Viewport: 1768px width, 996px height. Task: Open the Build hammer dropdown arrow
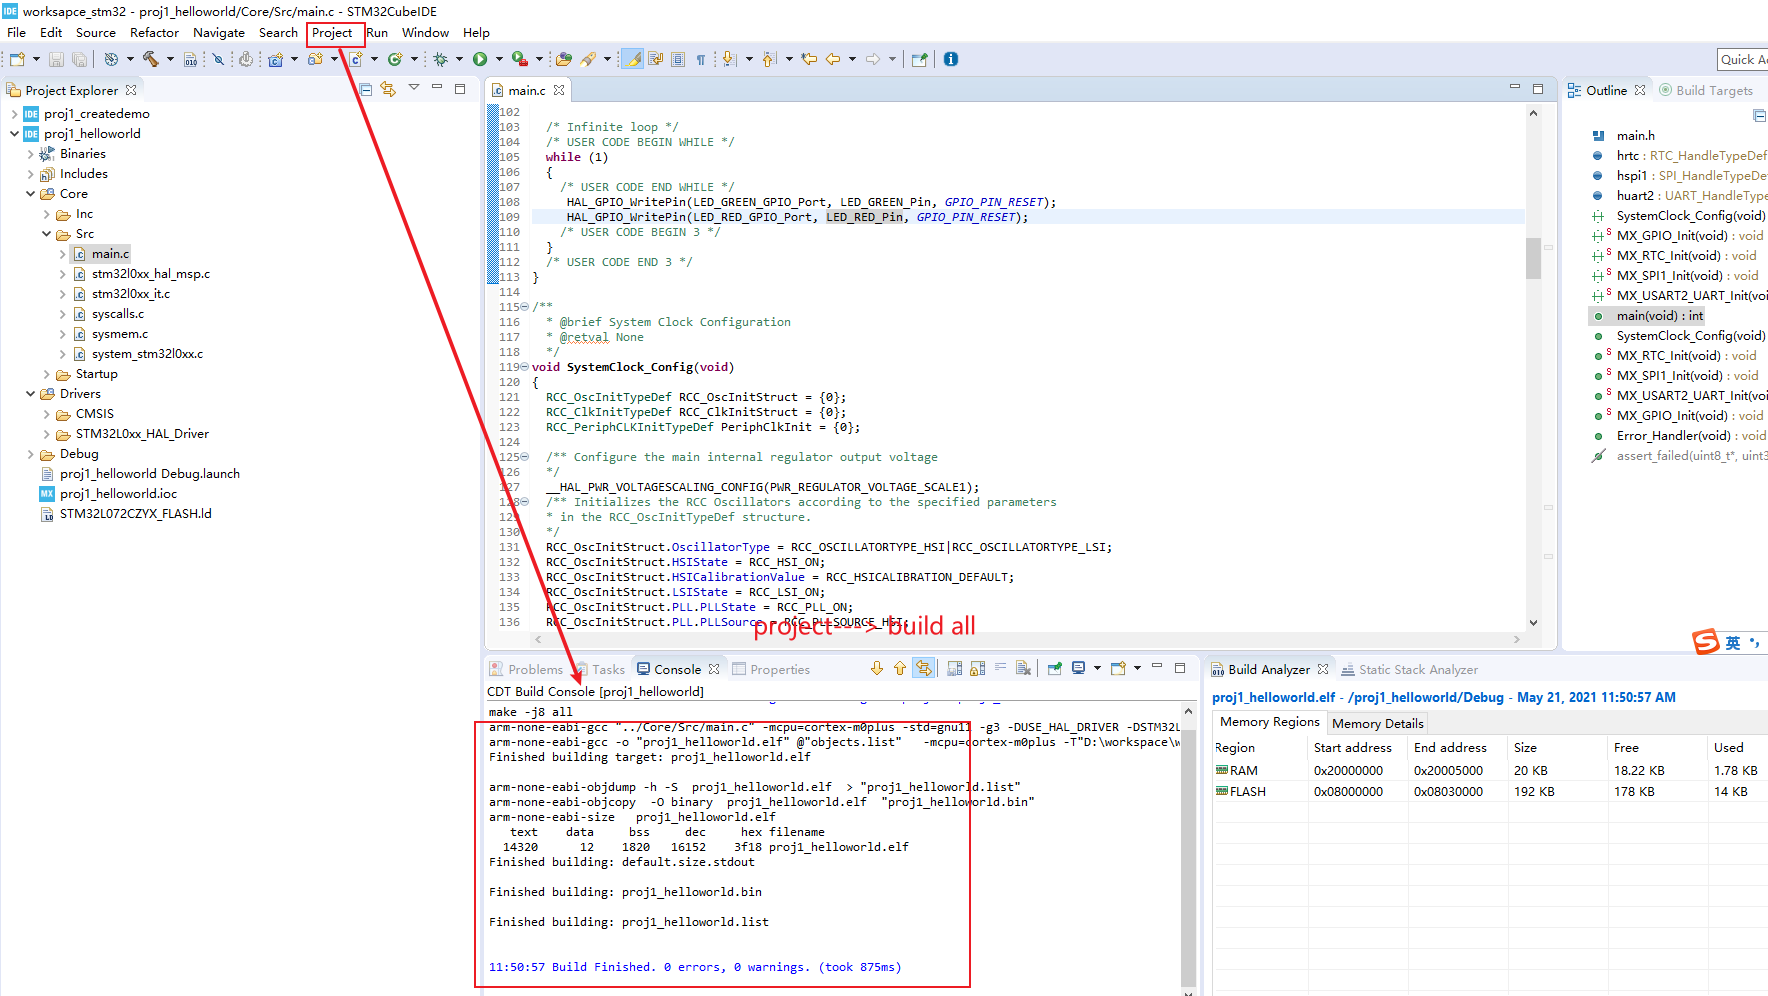(170, 59)
